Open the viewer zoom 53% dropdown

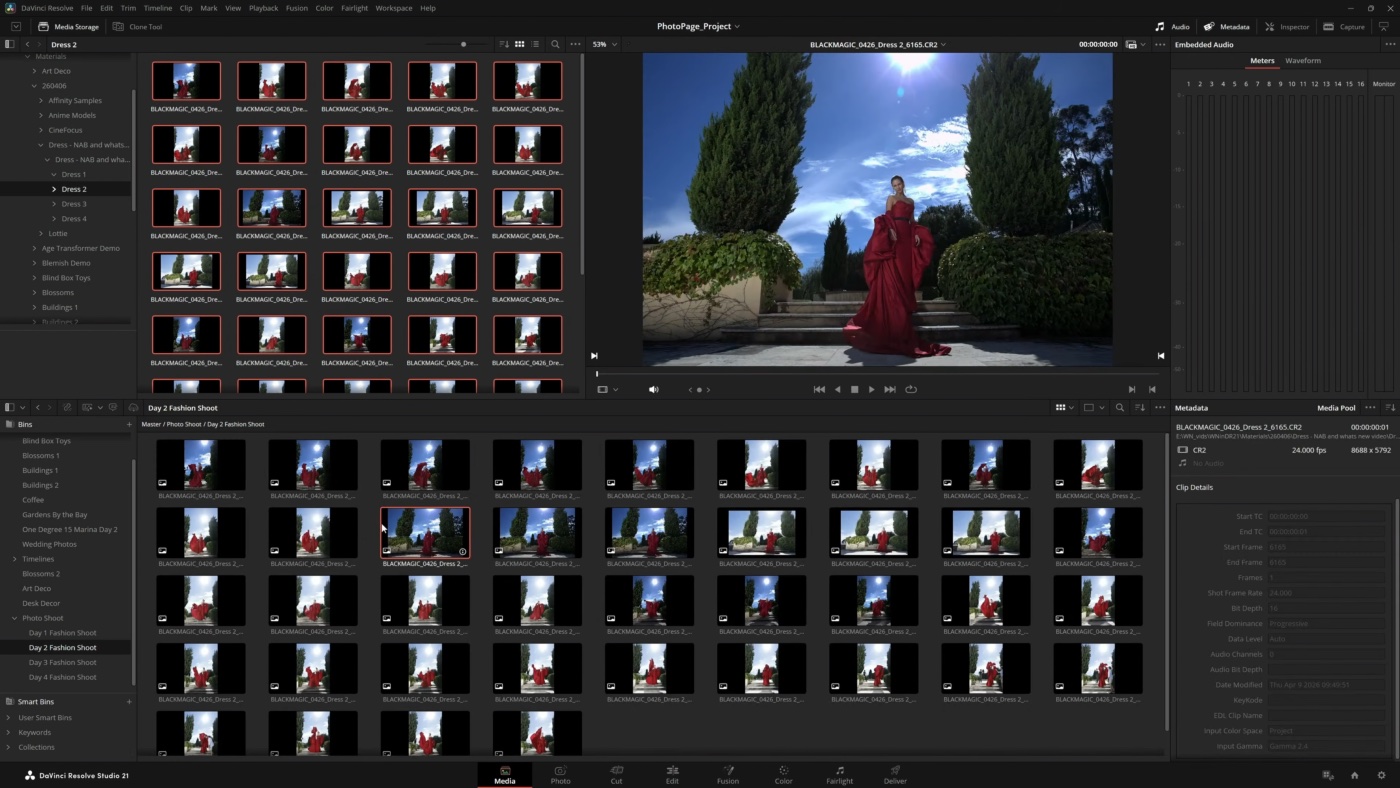click(x=604, y=45)
